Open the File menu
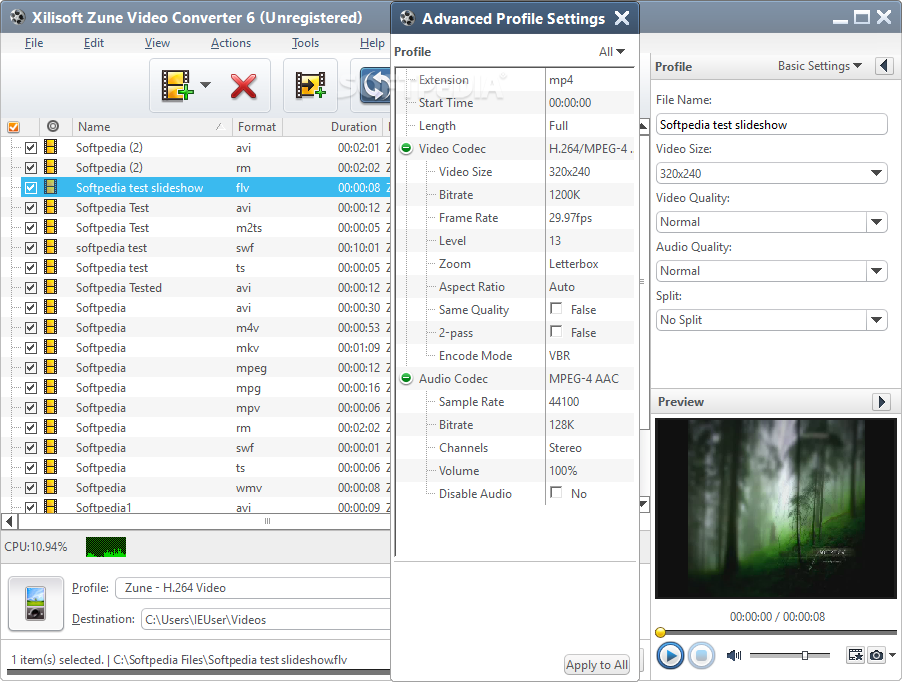The image size is (902, 682). coord(34,43)
